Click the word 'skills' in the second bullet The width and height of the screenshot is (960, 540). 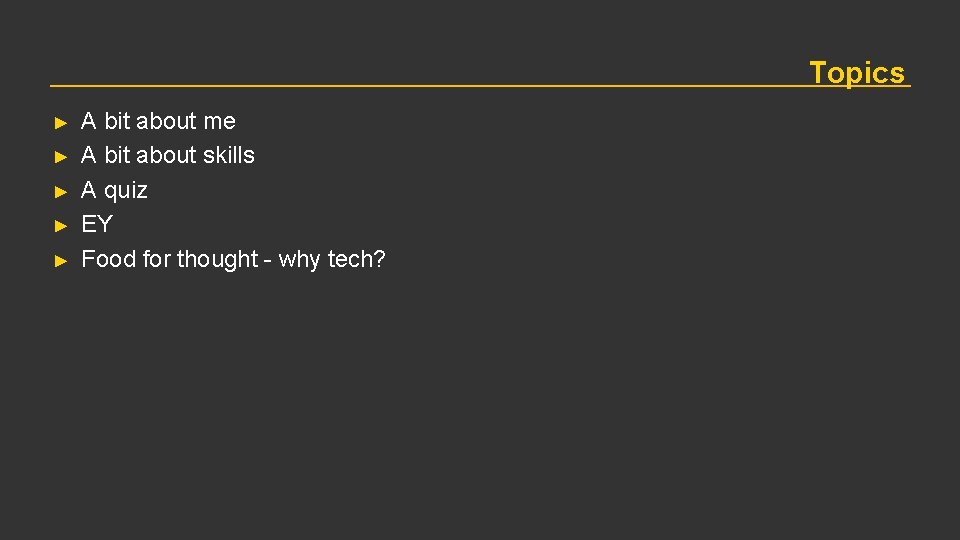[228, 156]
